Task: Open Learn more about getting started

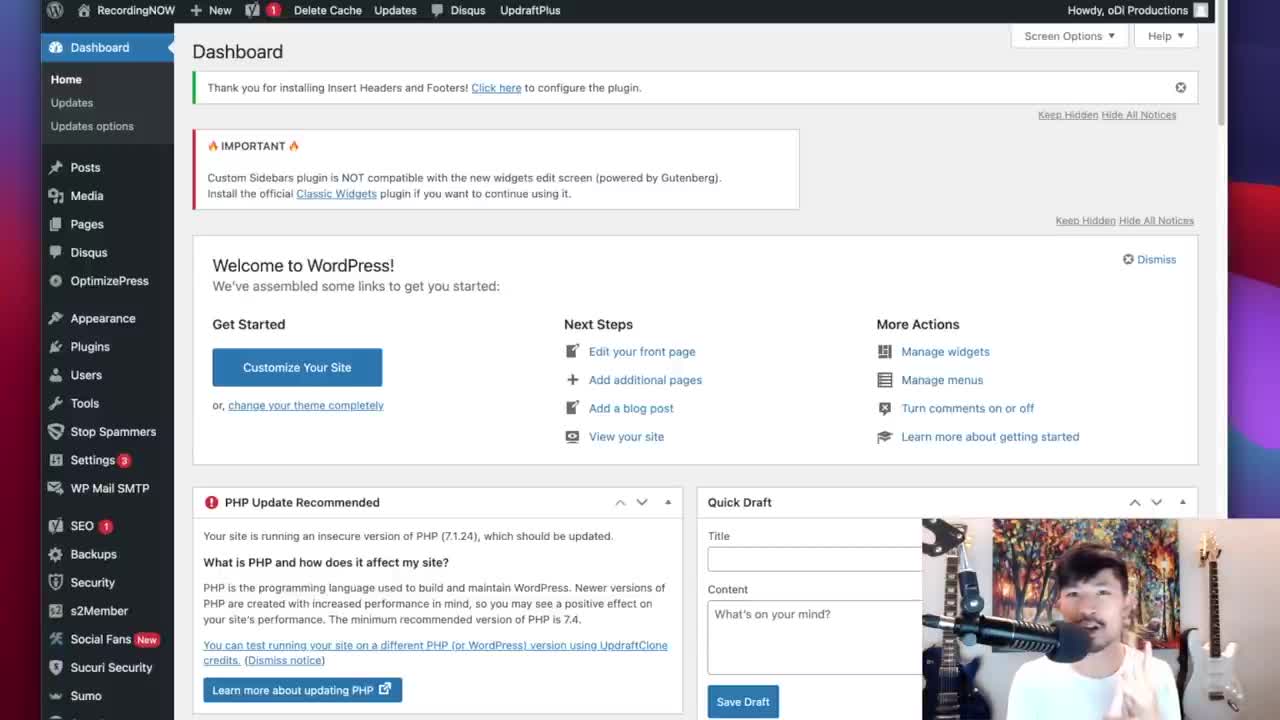Action: [x=990, y=437]
